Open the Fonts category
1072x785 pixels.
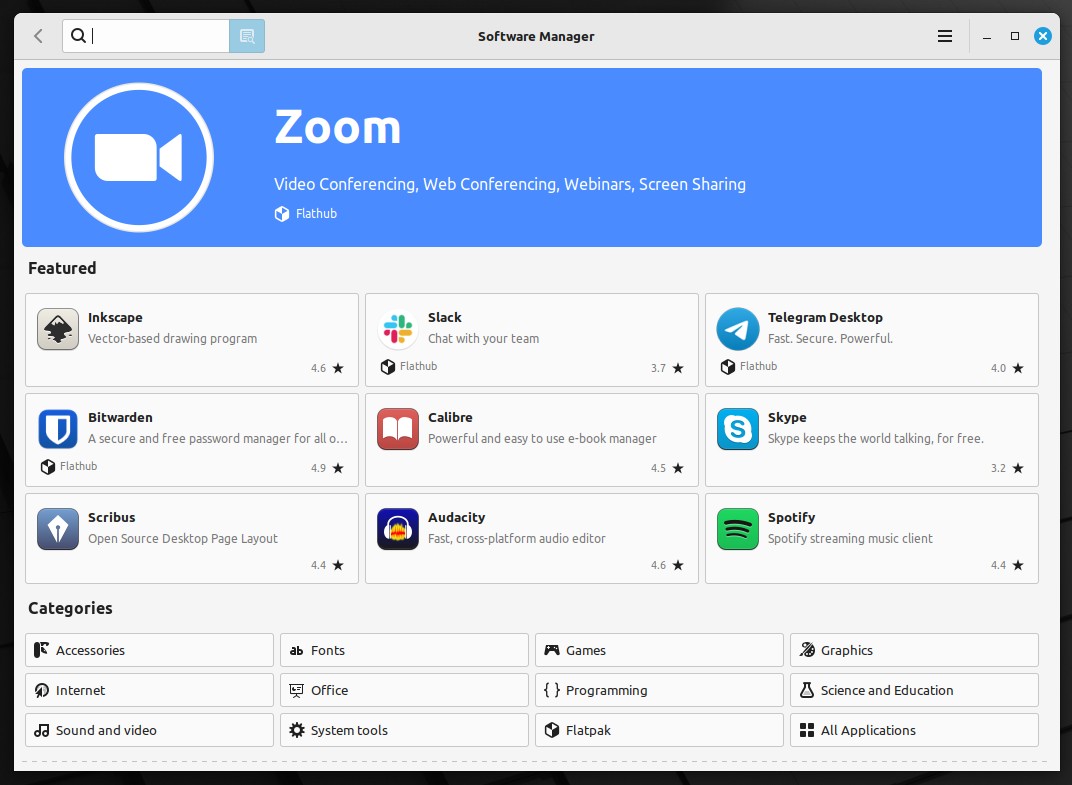click(x=404, y=650)
